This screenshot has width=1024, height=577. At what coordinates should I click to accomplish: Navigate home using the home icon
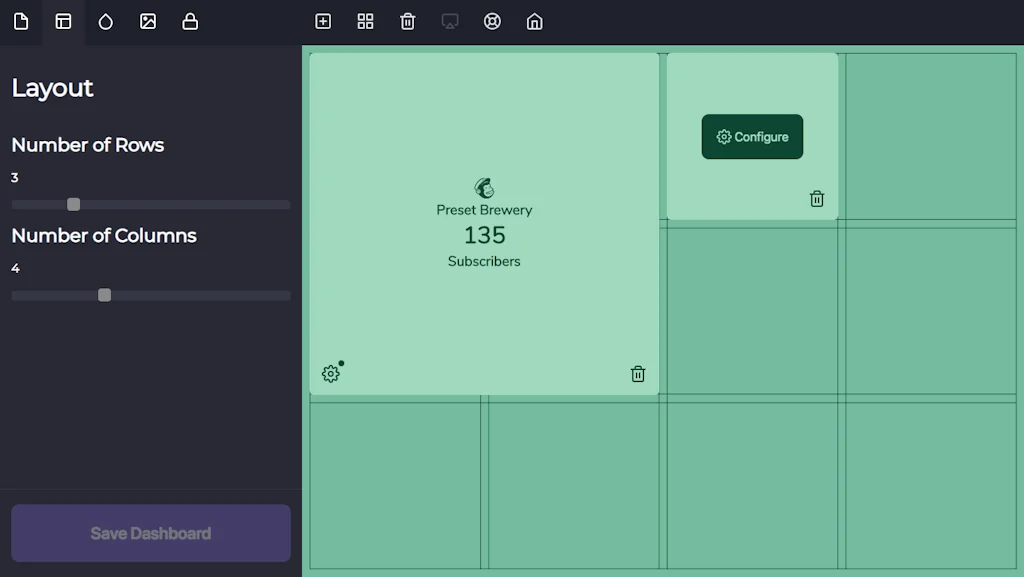534,20
